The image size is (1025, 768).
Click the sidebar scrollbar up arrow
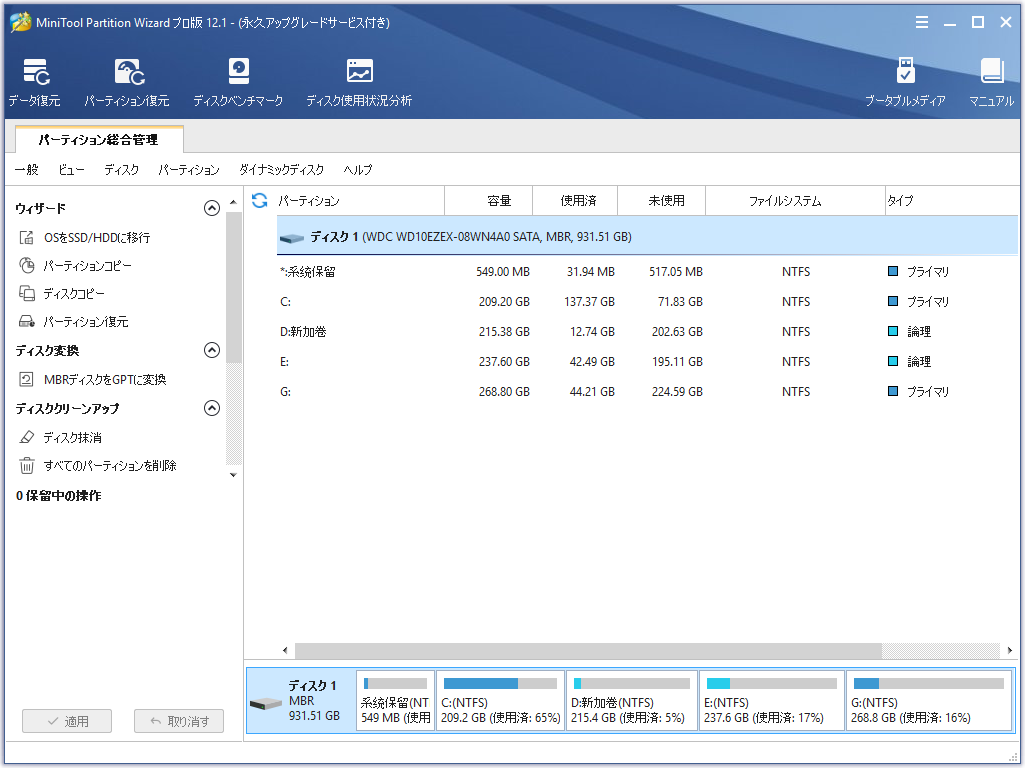(233, 202)
